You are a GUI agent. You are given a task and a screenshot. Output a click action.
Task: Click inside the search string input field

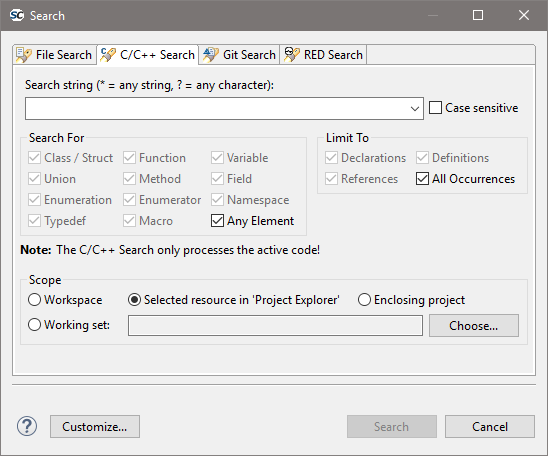point(217,109)
